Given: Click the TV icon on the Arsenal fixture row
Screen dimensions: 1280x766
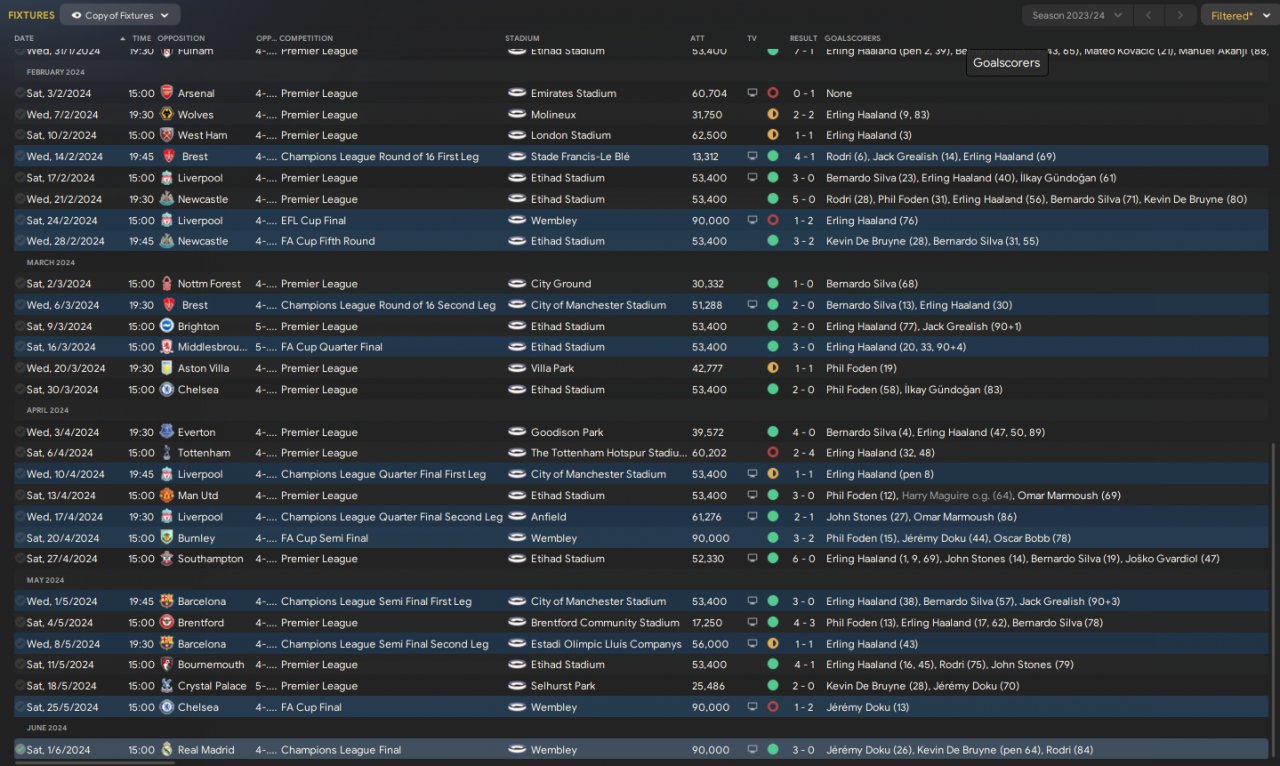Looking at the screenshot, I should pos(752,93).
